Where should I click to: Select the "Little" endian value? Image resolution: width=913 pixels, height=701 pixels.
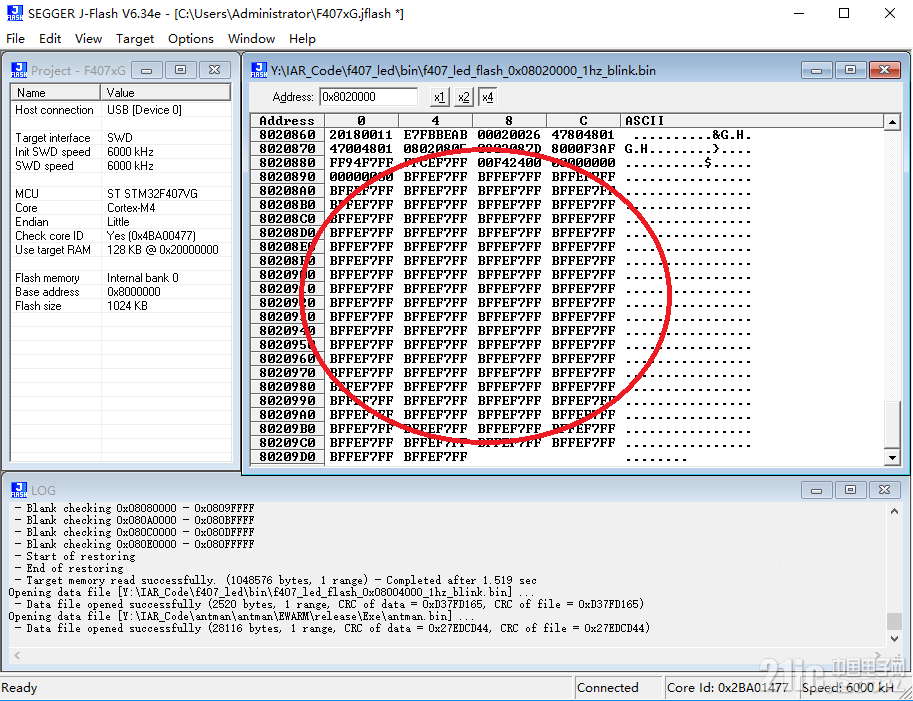click(x=118, y=222)
